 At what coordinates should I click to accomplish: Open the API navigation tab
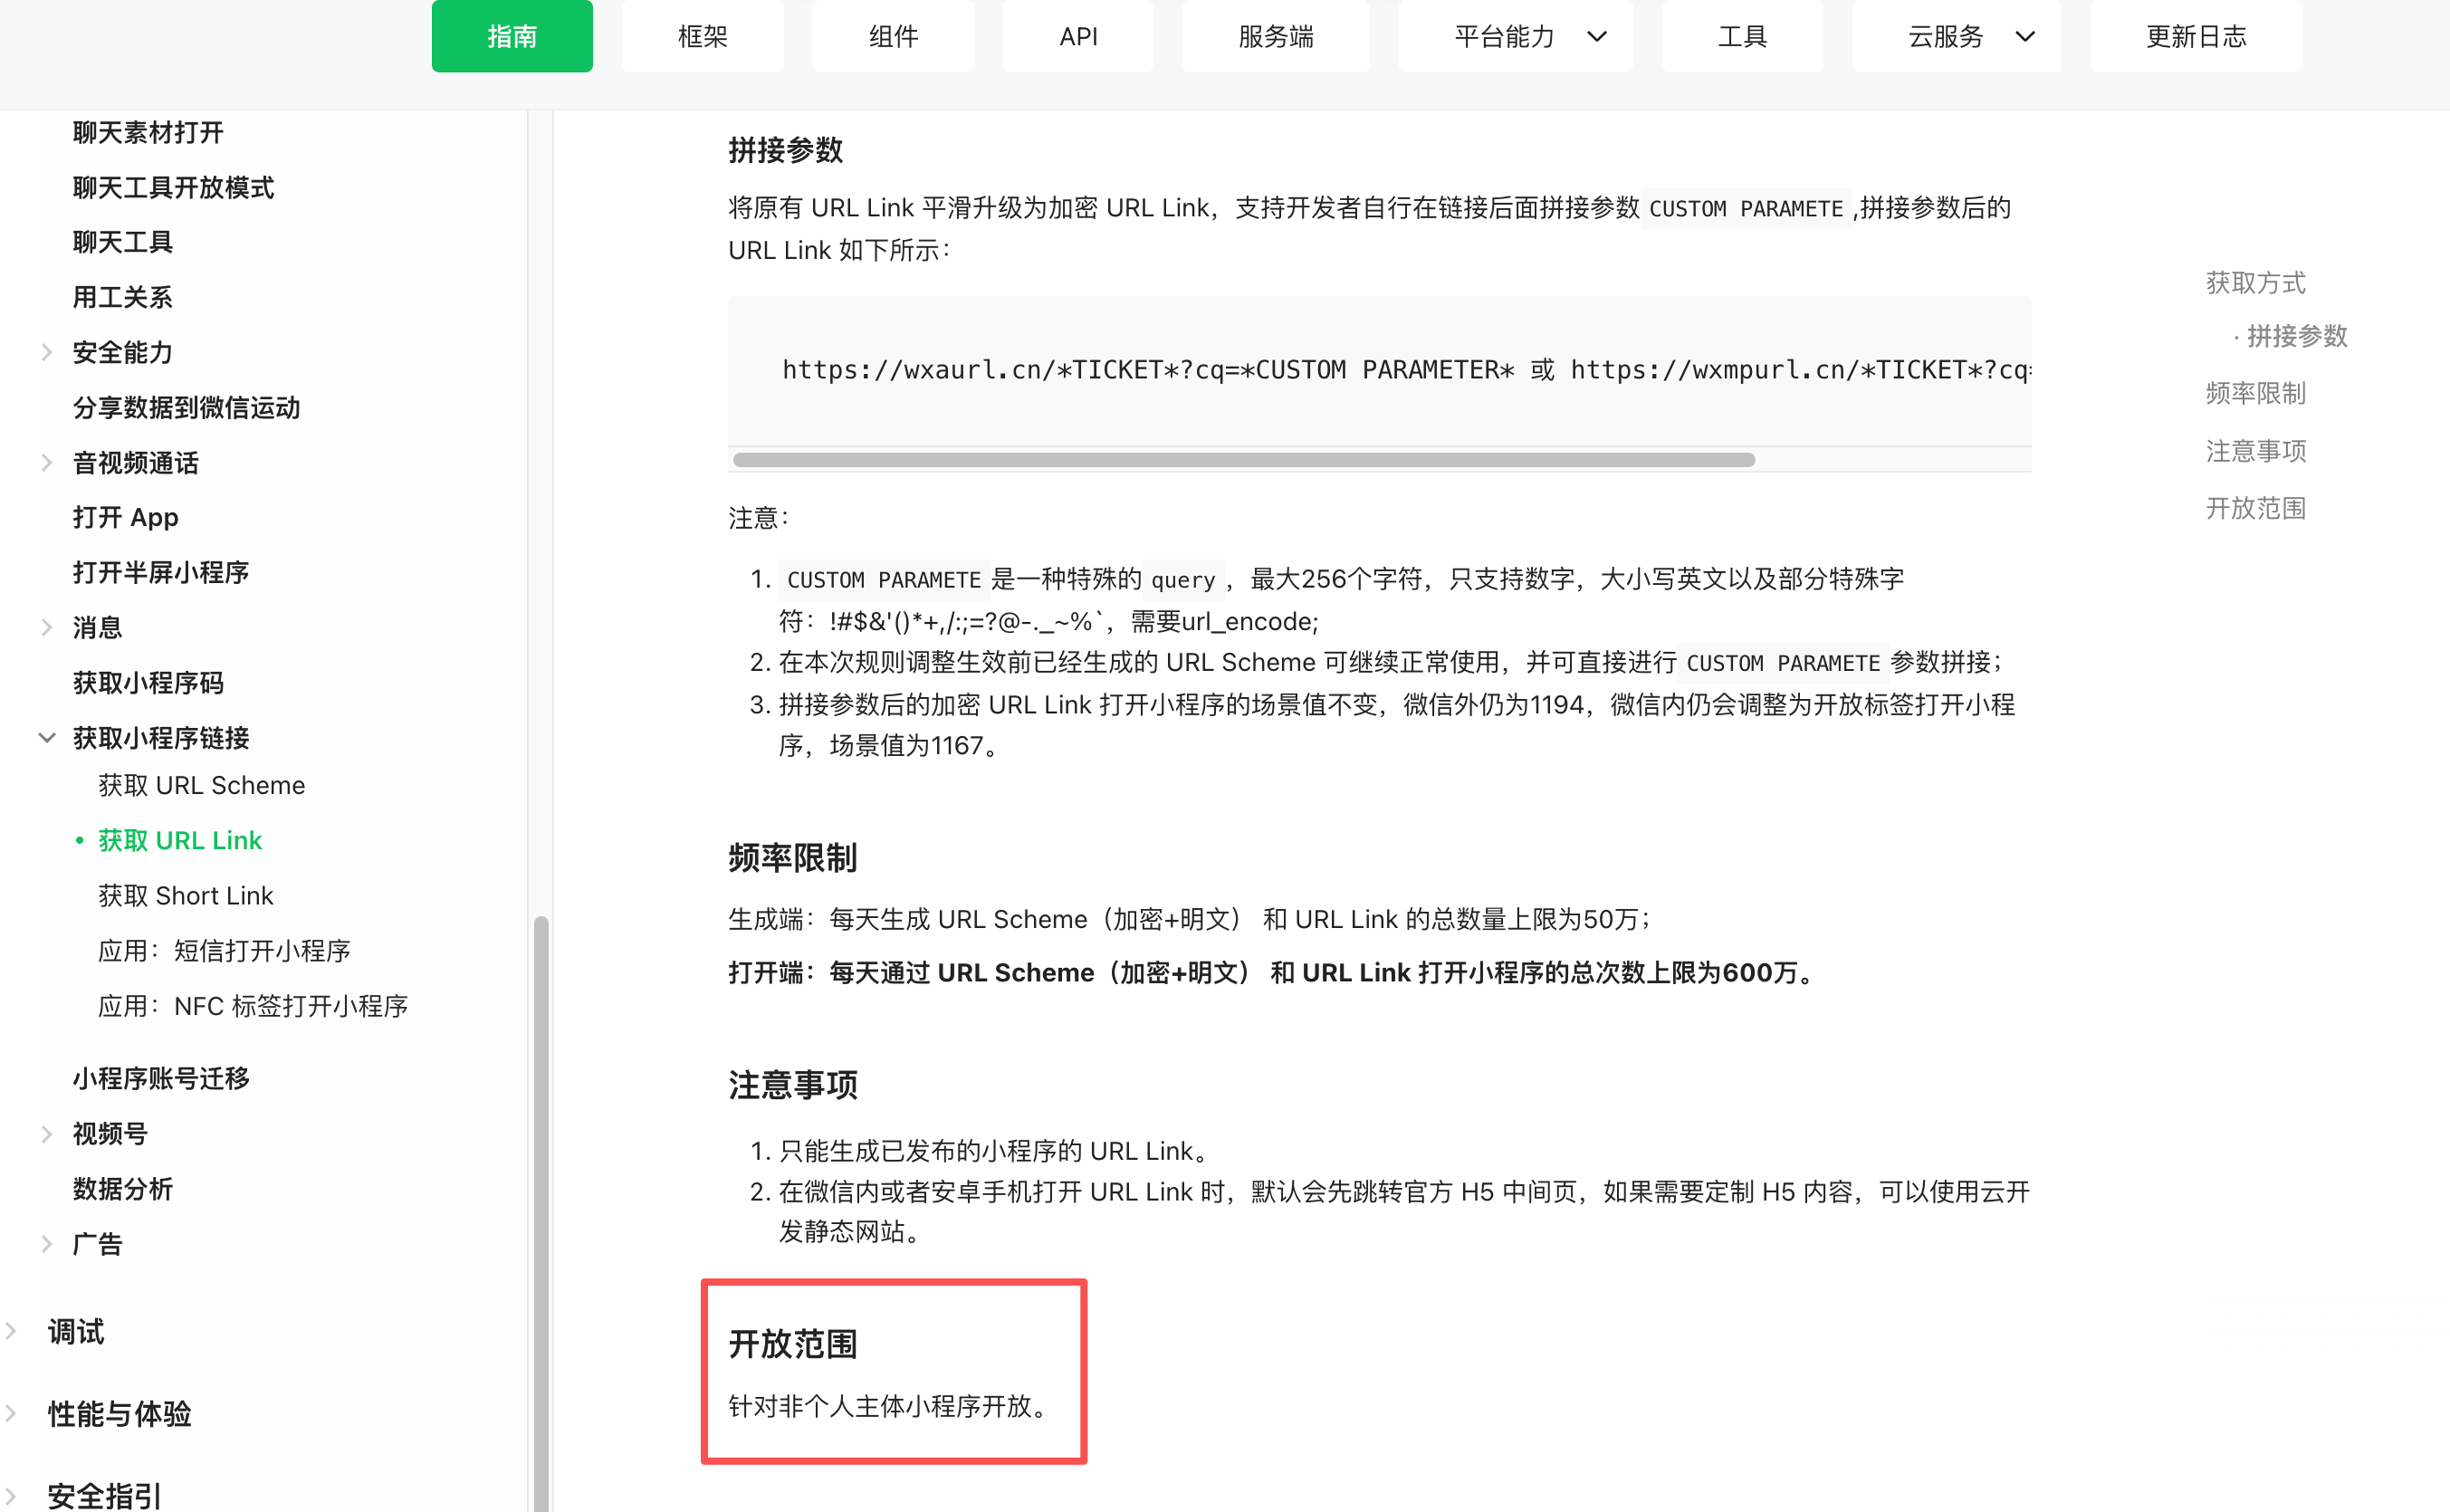point(1078,37)
